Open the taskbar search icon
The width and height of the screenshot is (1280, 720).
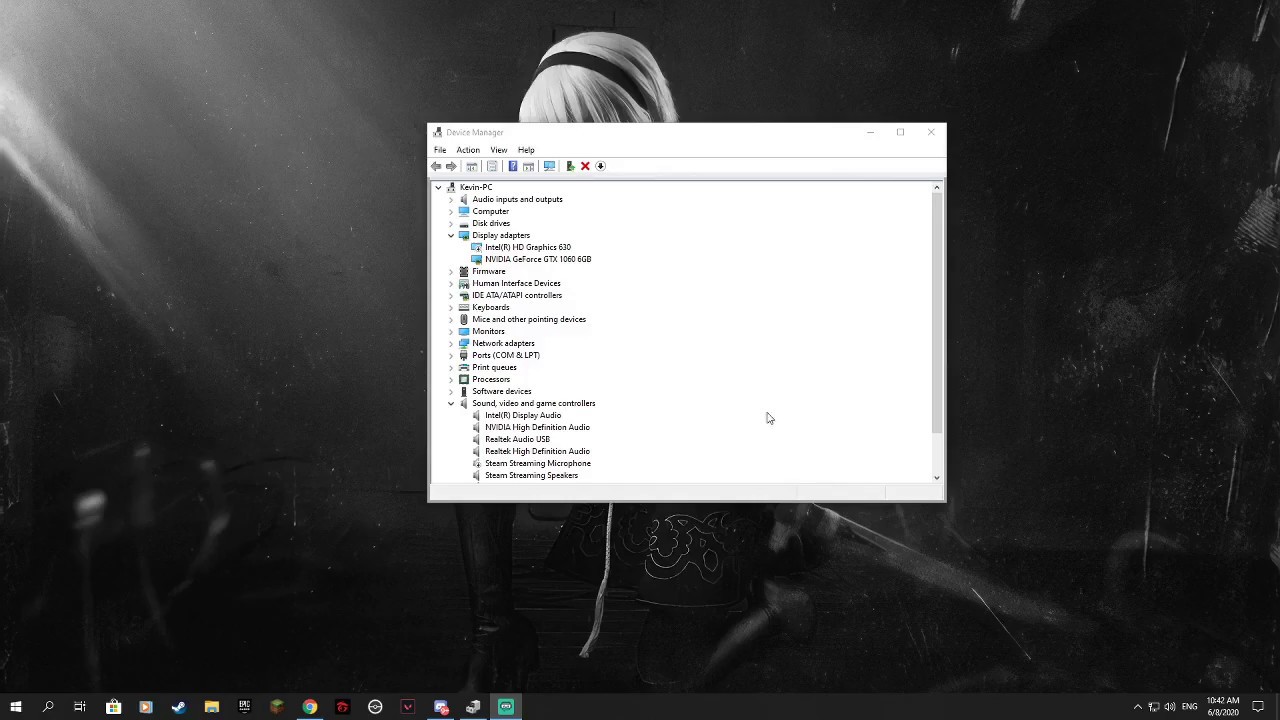click(48, 707)
